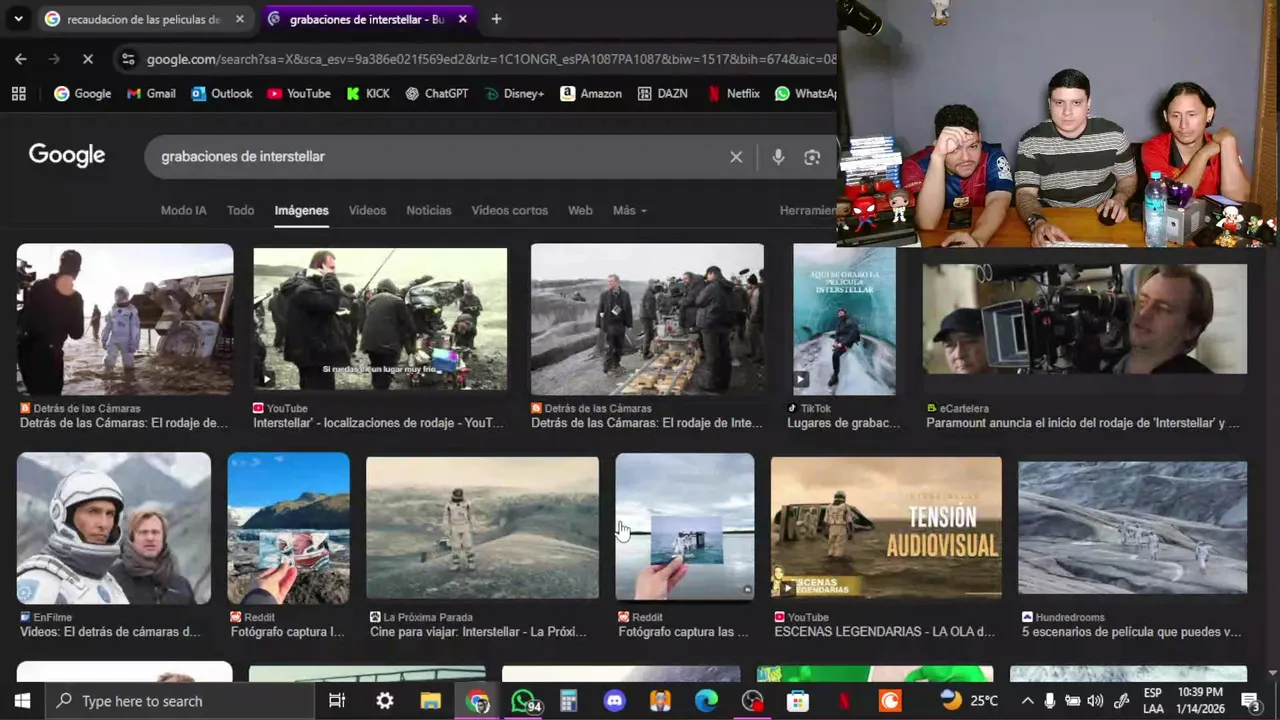
Task: Click the taskbar 'Type here to search' box
Action: click(180, 701)
